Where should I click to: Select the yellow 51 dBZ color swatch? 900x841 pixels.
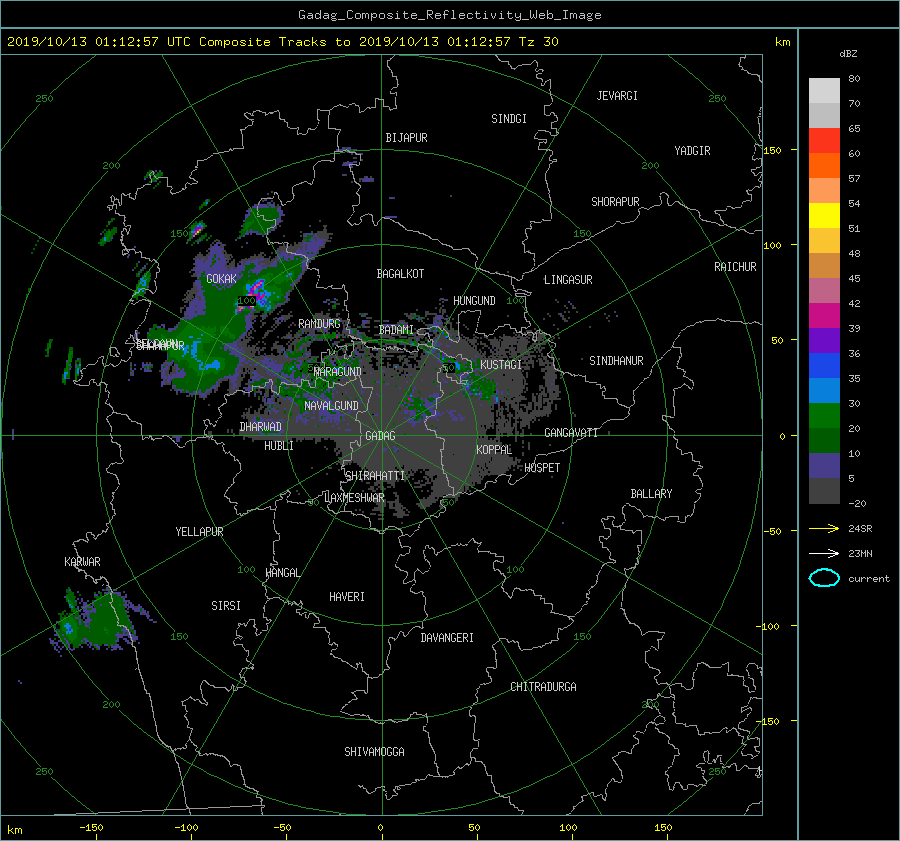pos(824,215)
